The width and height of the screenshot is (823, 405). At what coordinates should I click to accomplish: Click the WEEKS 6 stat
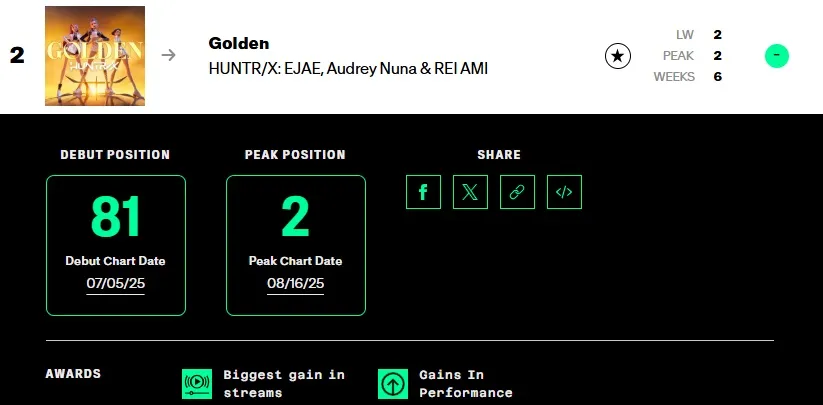[688, 77]
